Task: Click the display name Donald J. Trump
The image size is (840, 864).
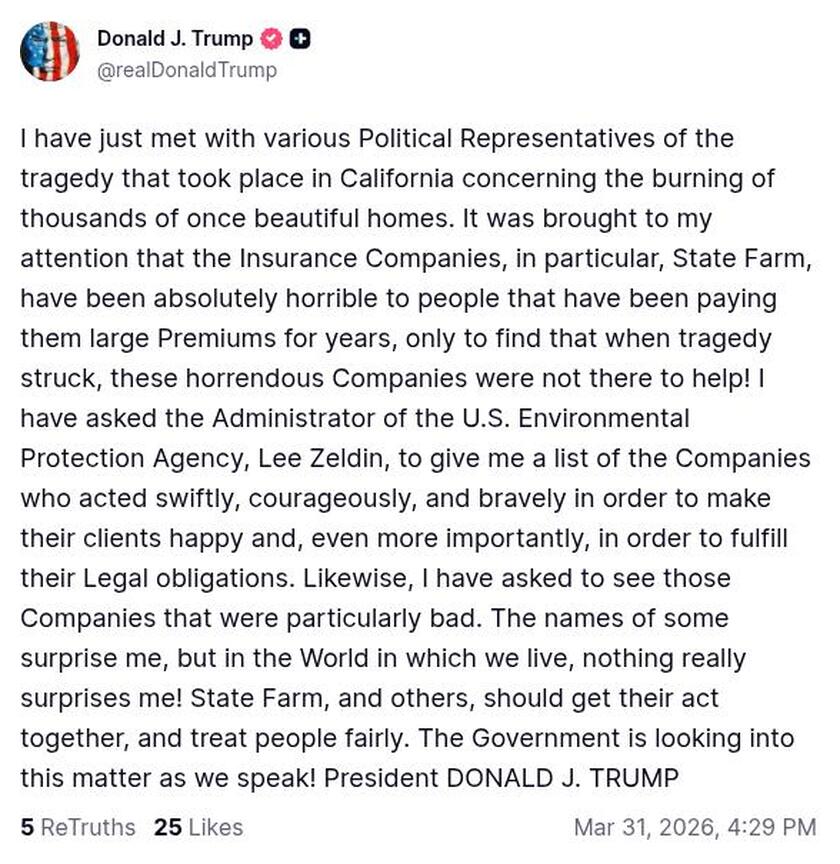Action: [173, 39]
